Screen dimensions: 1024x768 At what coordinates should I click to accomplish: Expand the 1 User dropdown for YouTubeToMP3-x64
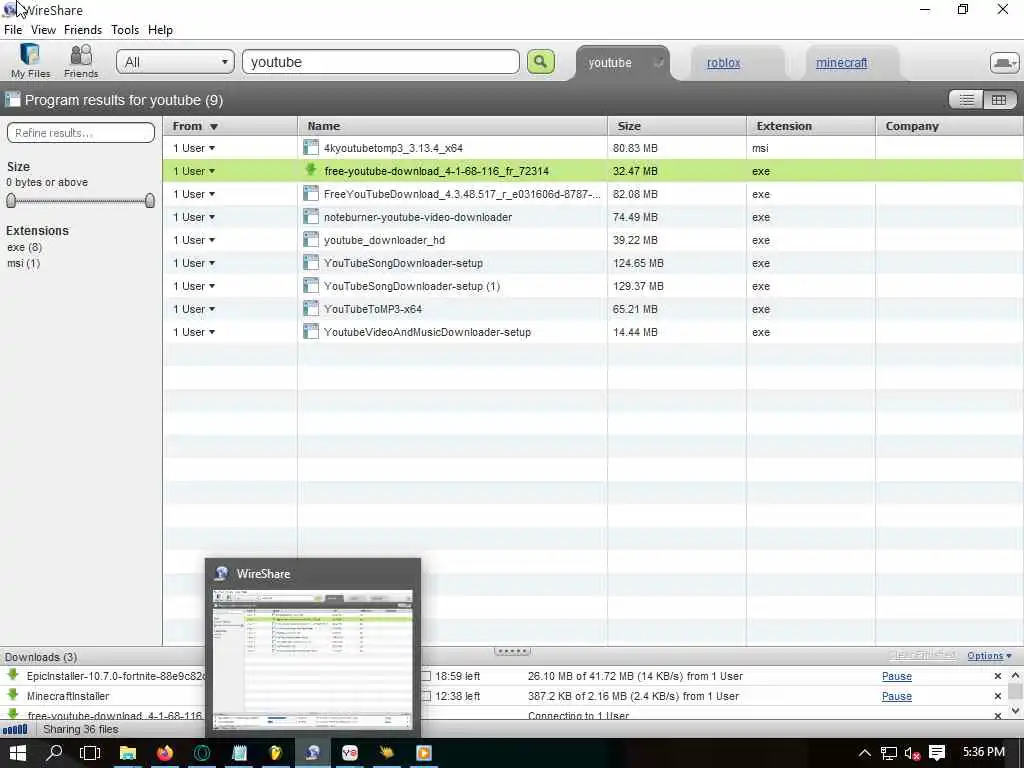click(194, 309)
